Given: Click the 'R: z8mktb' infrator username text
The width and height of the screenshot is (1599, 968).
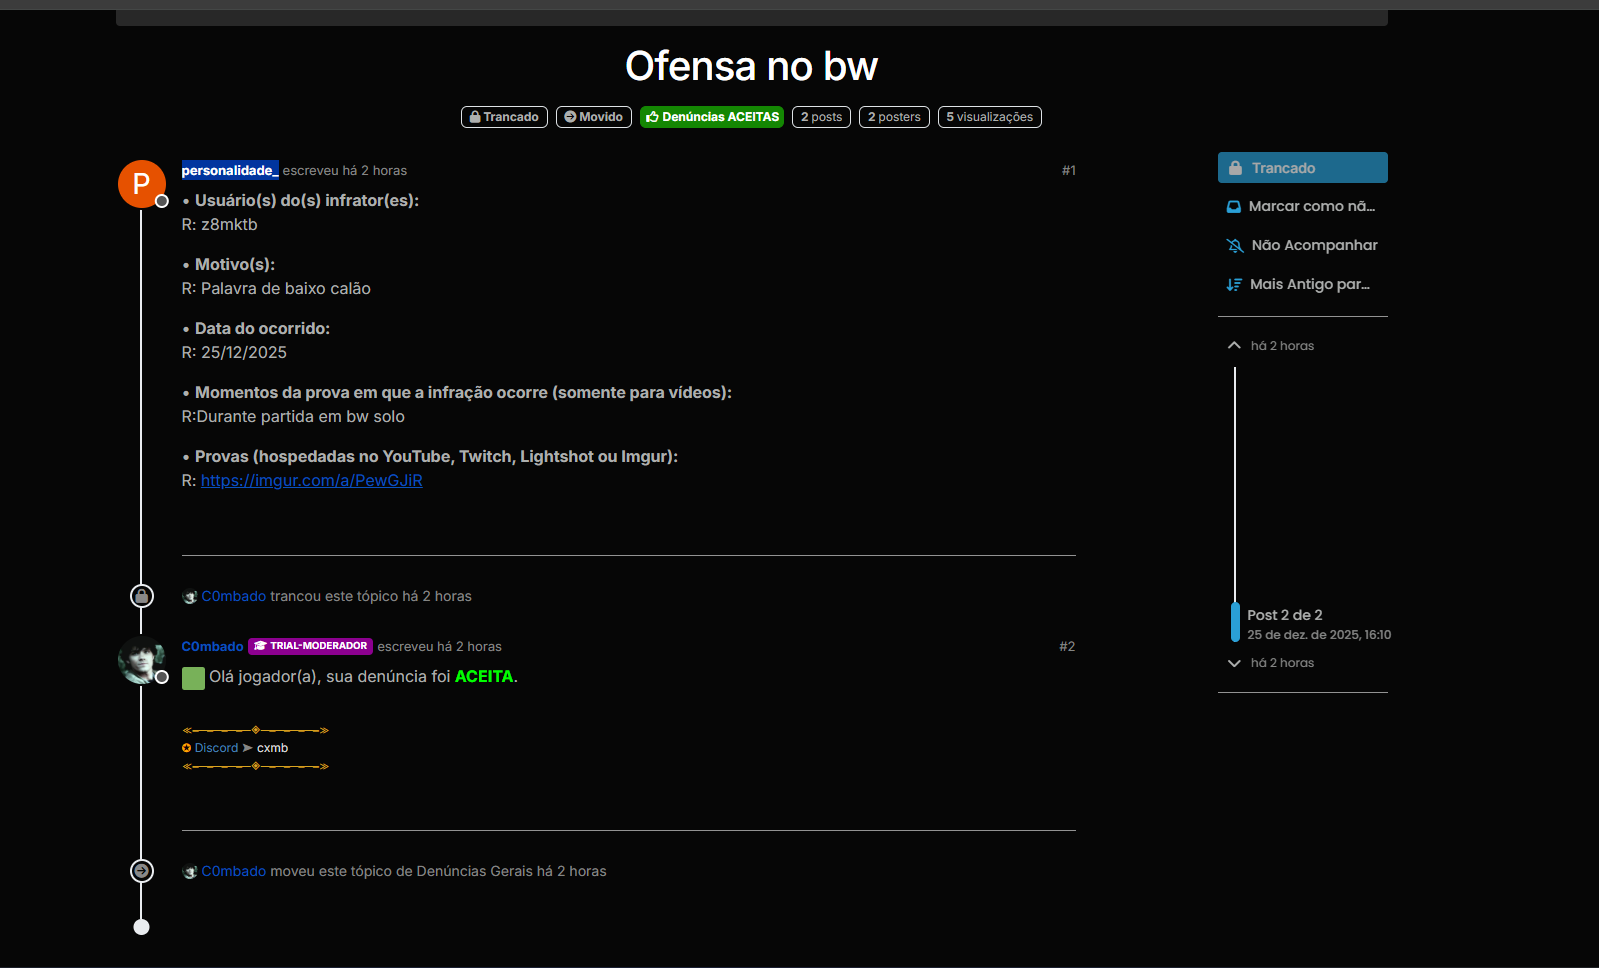Looking at the screenshot, I should [x=219, y=224].
